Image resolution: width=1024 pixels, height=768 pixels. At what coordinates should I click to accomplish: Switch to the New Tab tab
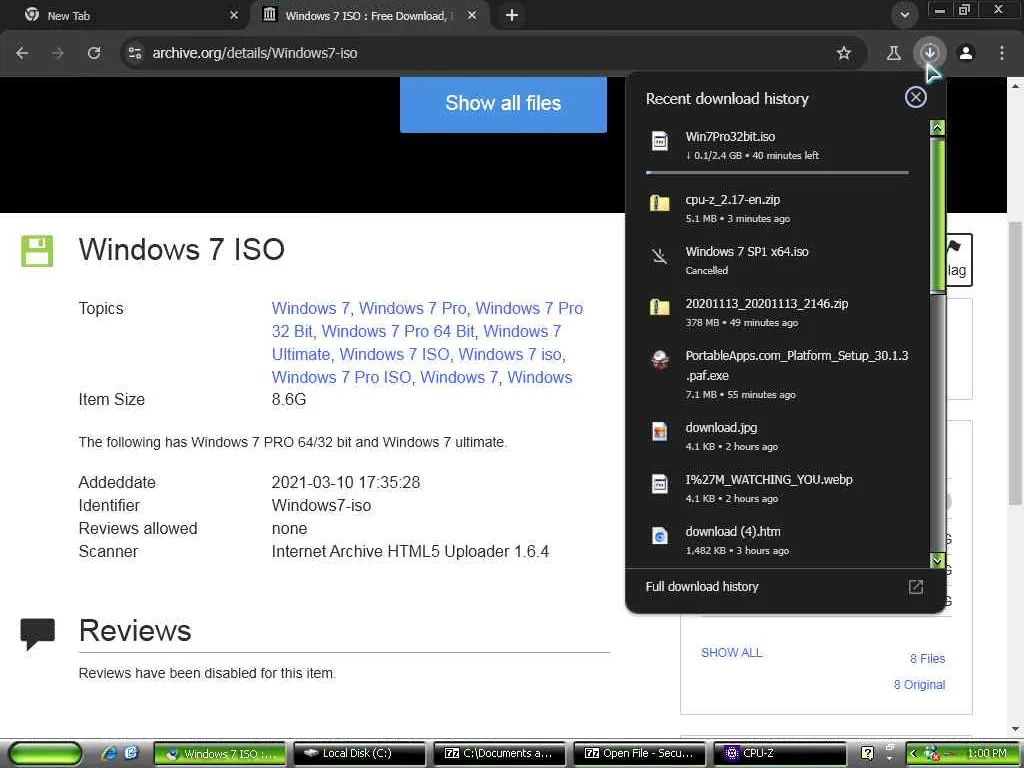click(124, 15)
